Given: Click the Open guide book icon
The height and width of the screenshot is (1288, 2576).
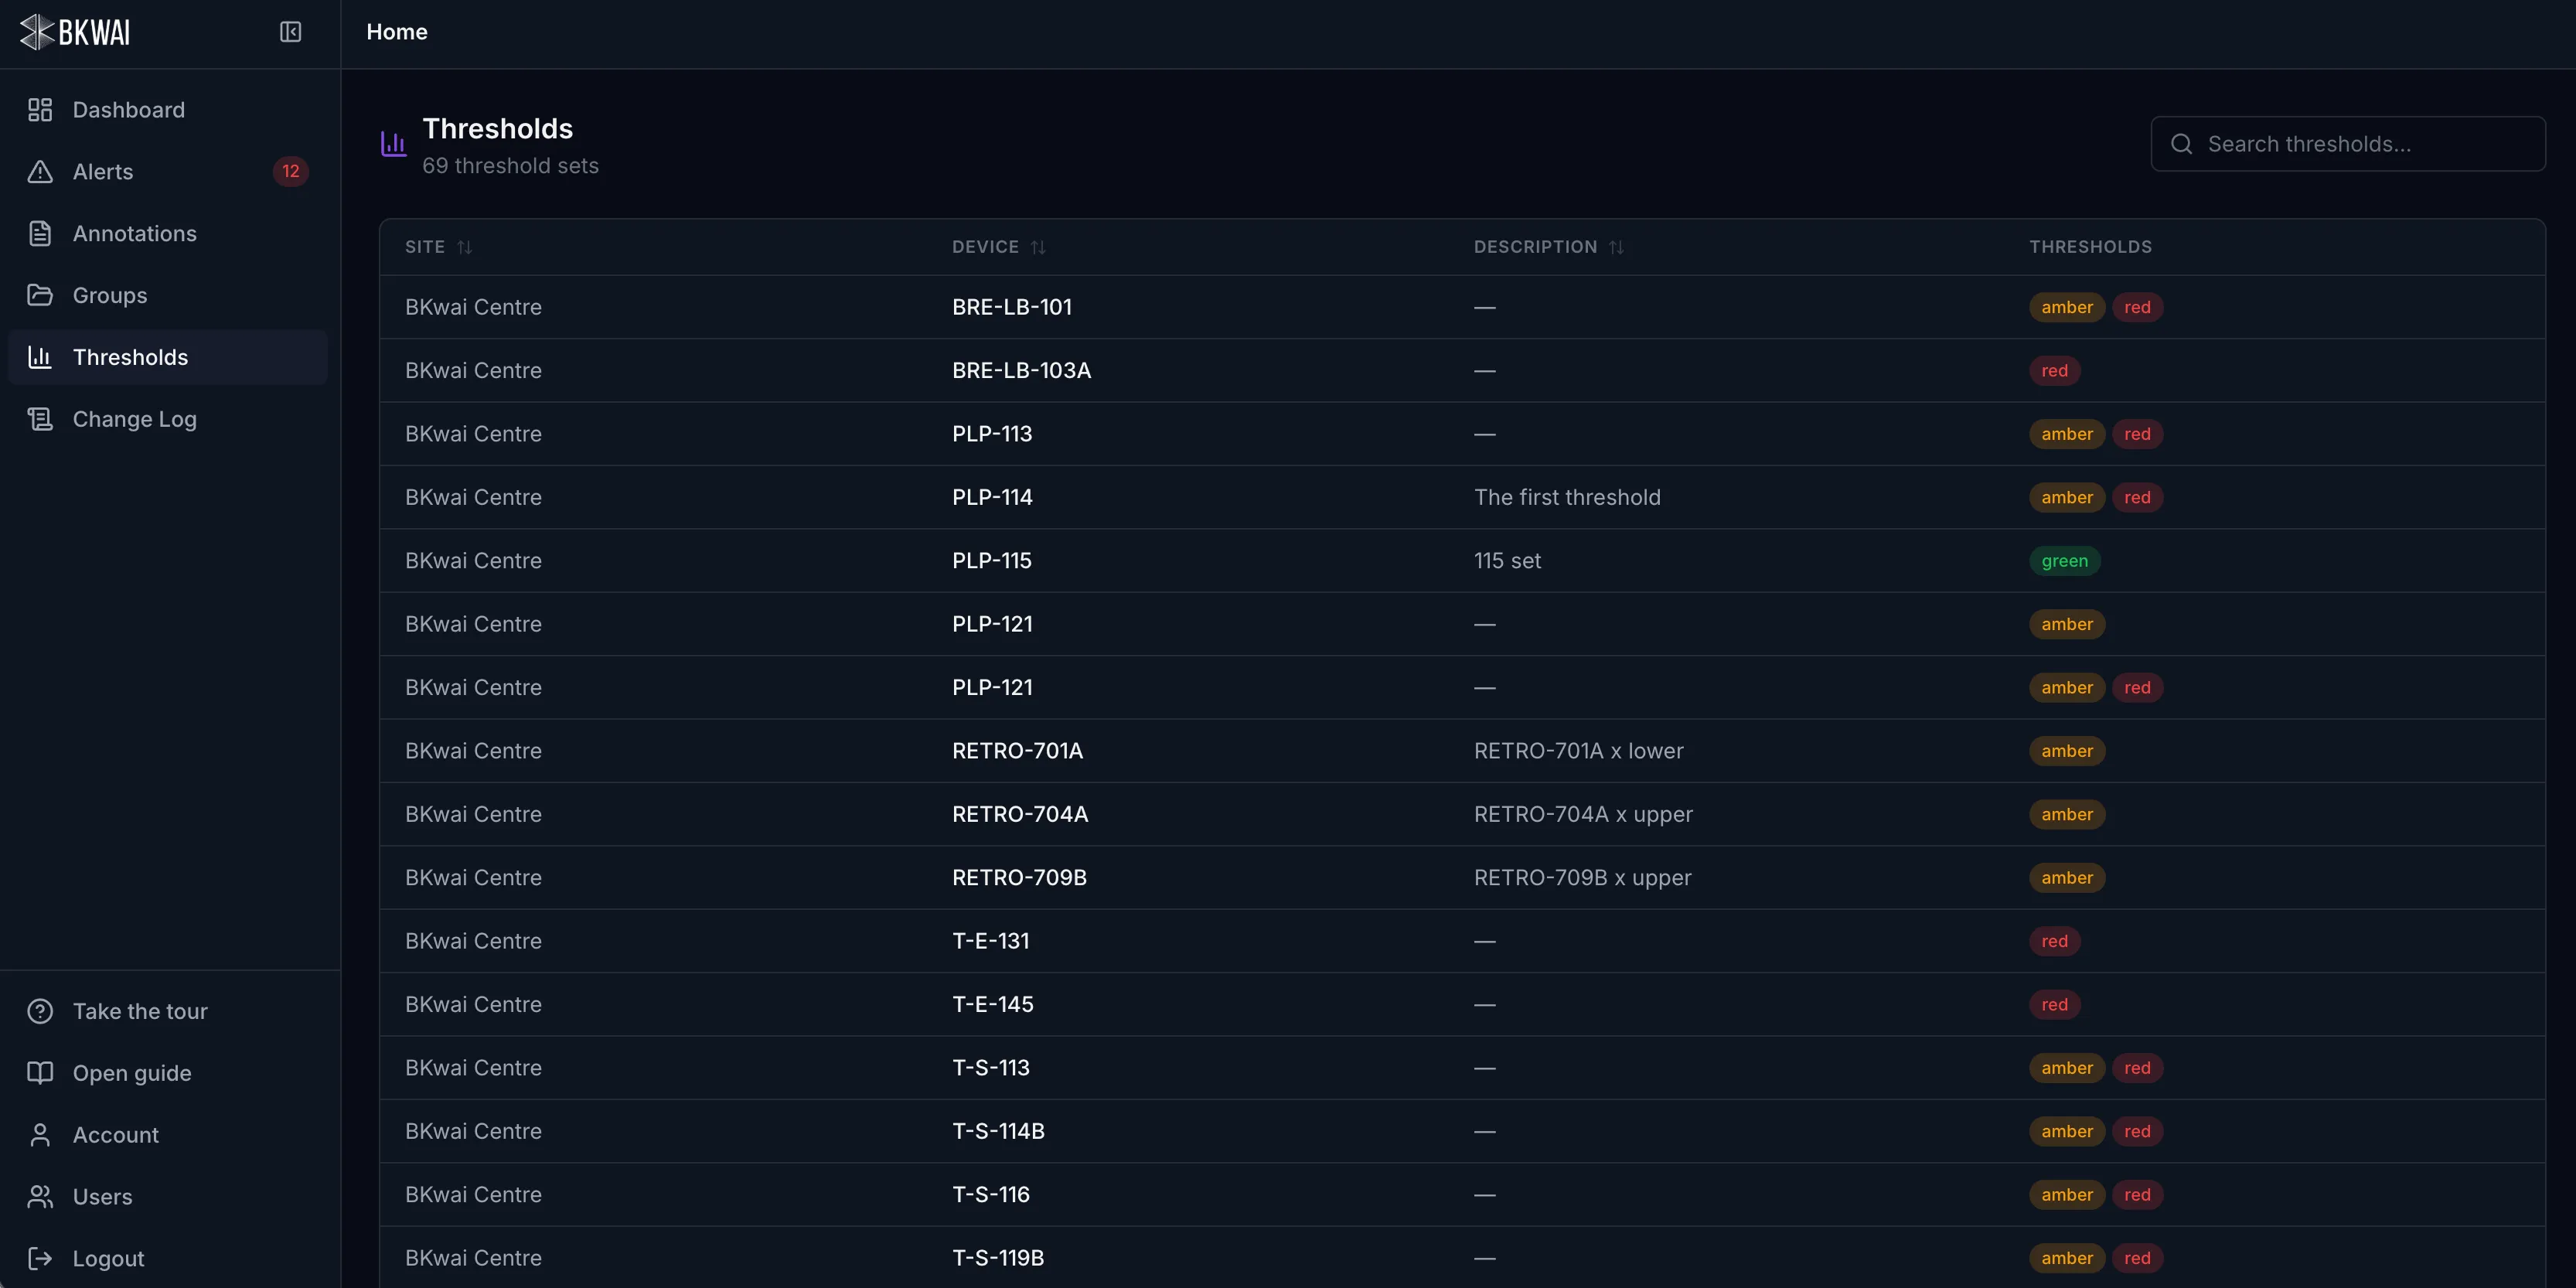Looking at the screenshot, I should 40,1073.
